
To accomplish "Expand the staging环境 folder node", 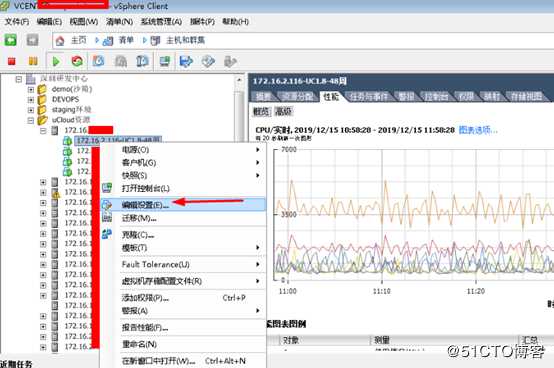I will click(x=31, y=110).
